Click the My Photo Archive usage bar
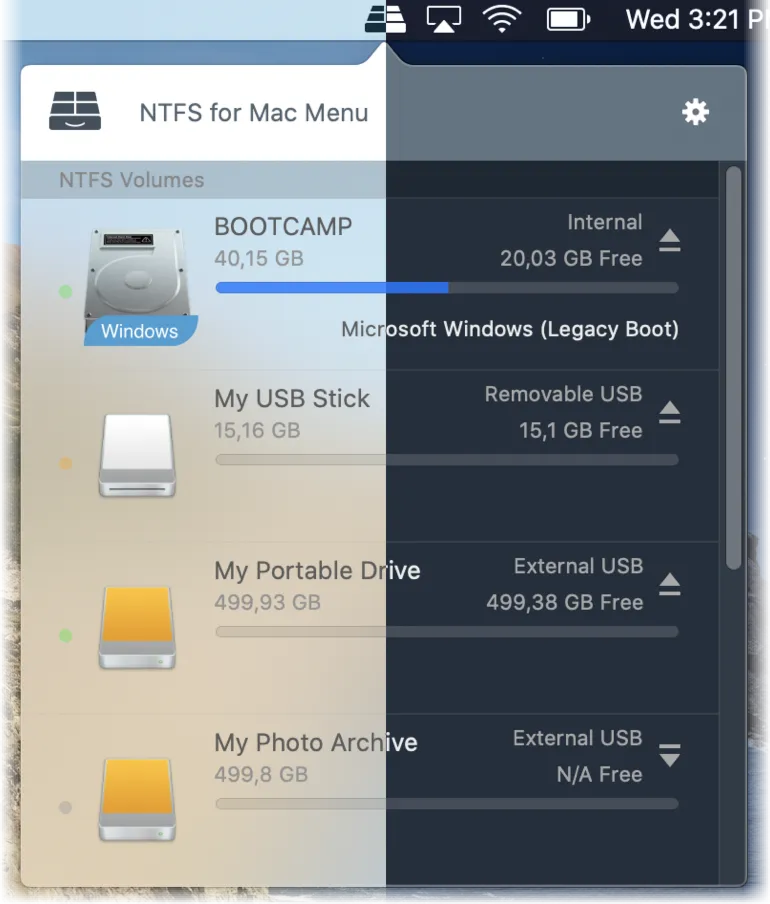The width and height of the screenshot is (770, 904). [447, 804]
